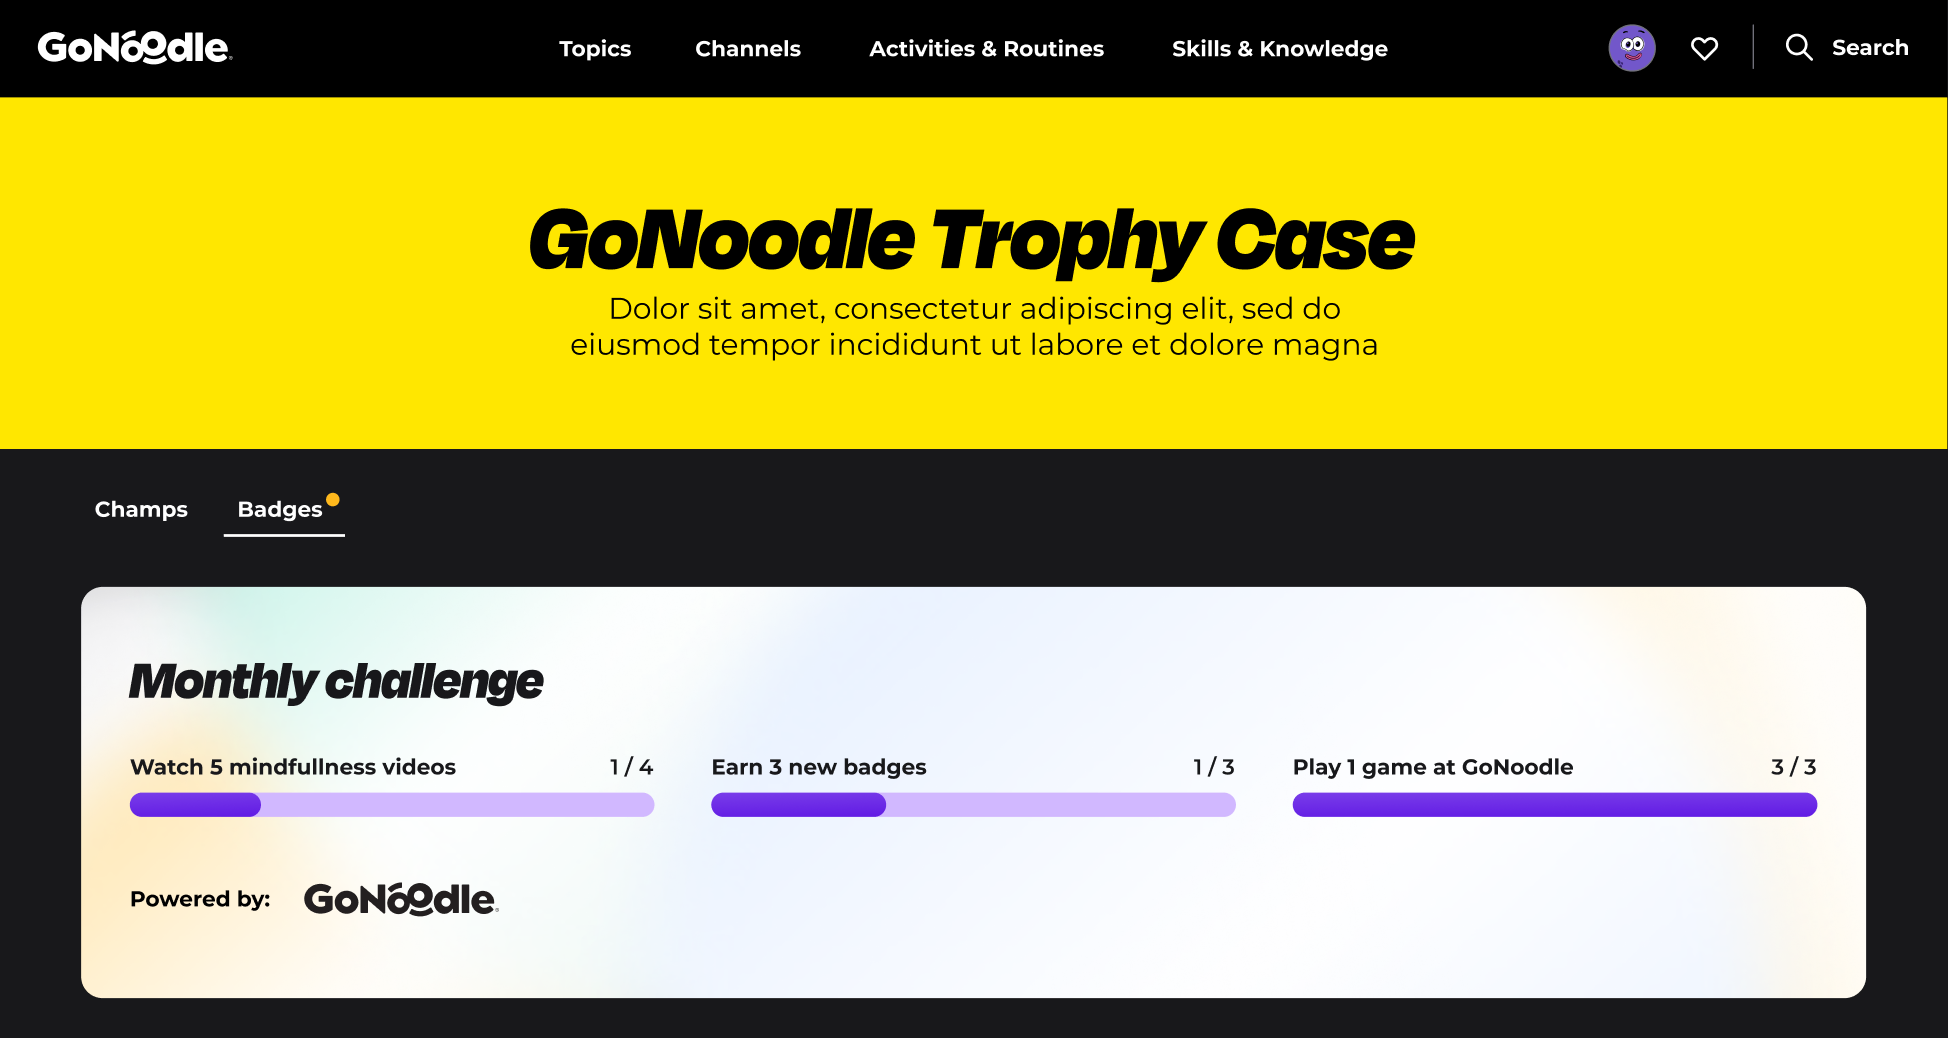This screenshot has width=1948, height=1038.
Task: Select the Badges tab
Action: coord(280,510)
